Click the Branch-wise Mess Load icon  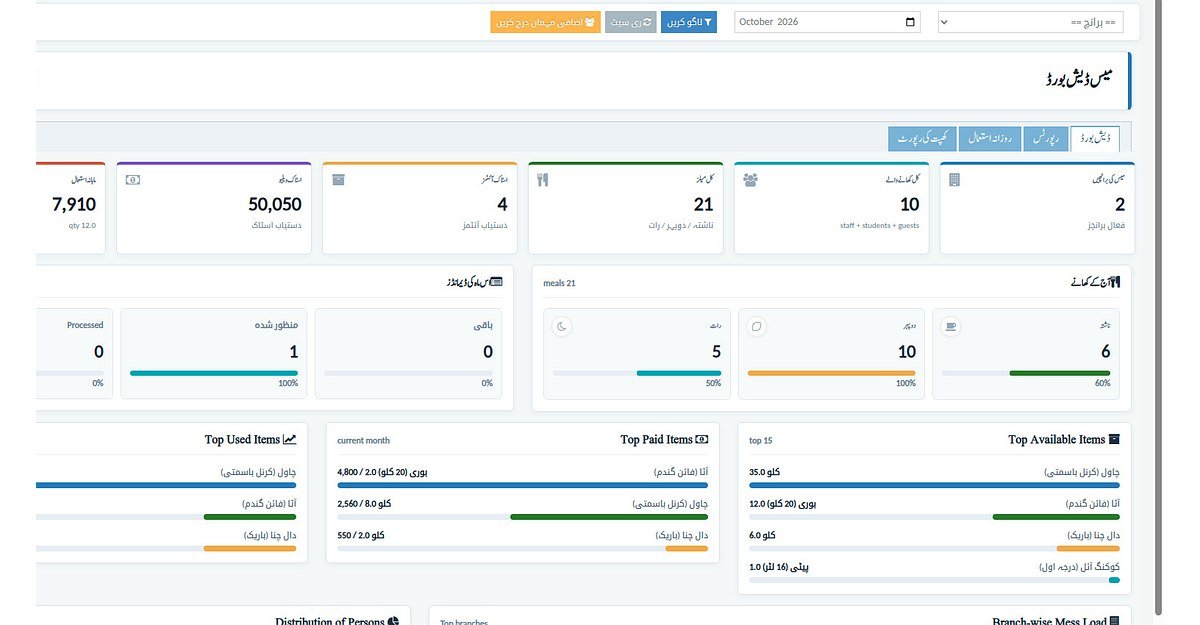coord(1114,621)
